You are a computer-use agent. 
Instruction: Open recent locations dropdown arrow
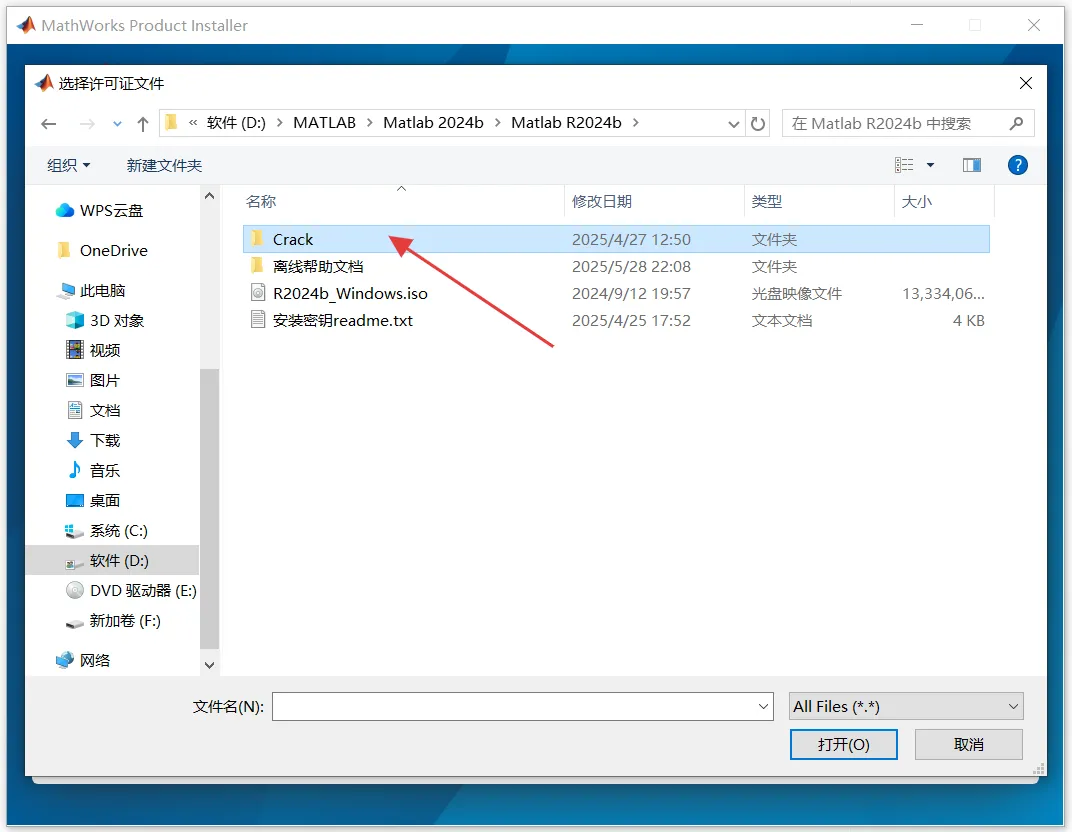(x=118, y=124)
